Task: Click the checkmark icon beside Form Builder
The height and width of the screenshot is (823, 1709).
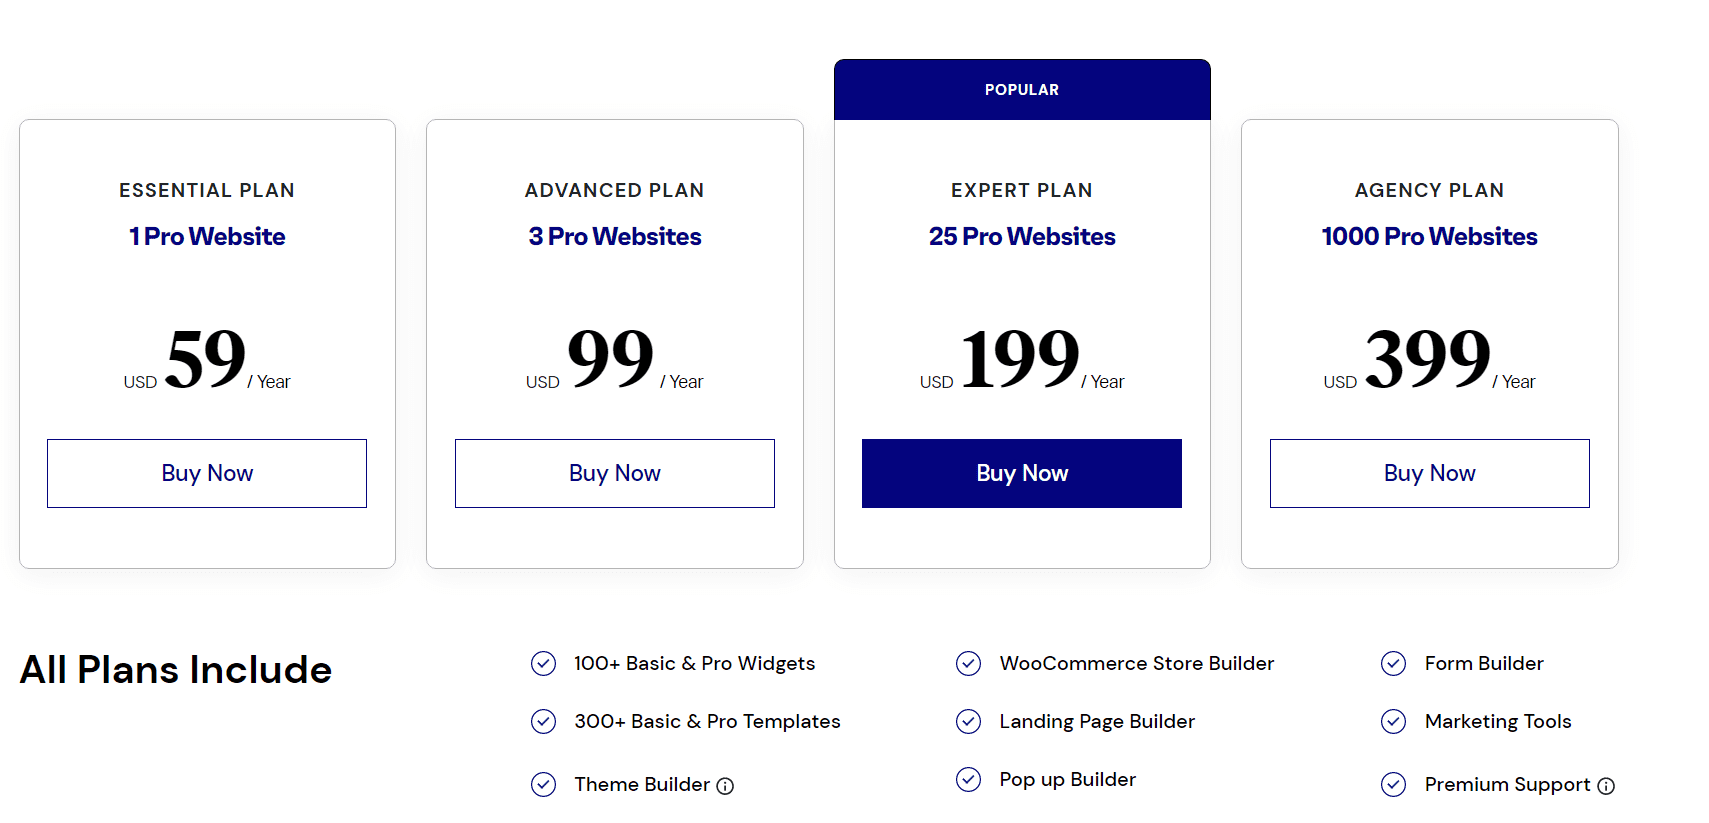Action: pyautogui.click(x=1394, y=663)
